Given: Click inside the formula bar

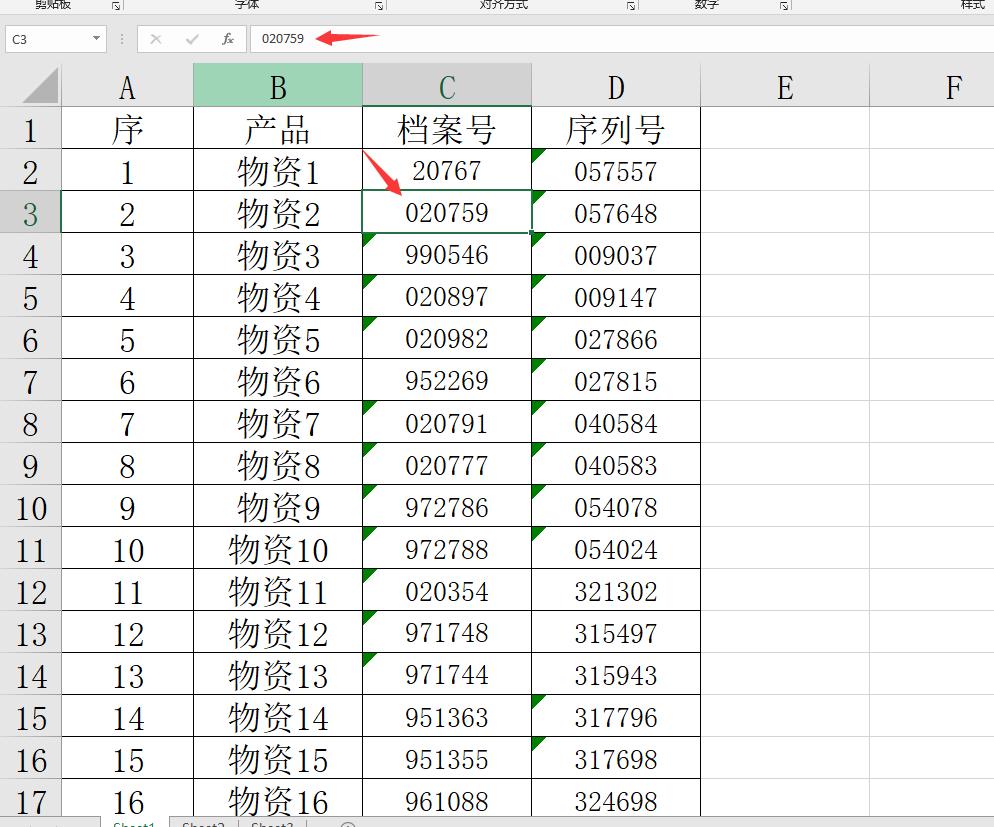Looking at the screenshot, I should (450, 39).
